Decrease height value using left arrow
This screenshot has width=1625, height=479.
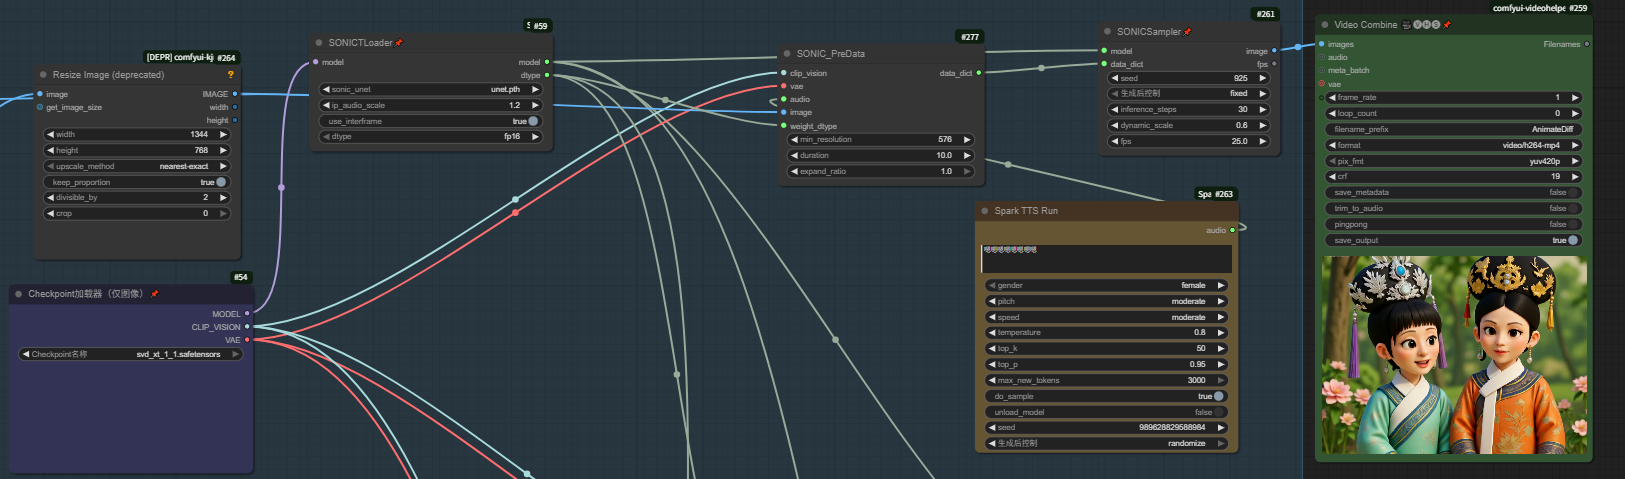[50, 150]
